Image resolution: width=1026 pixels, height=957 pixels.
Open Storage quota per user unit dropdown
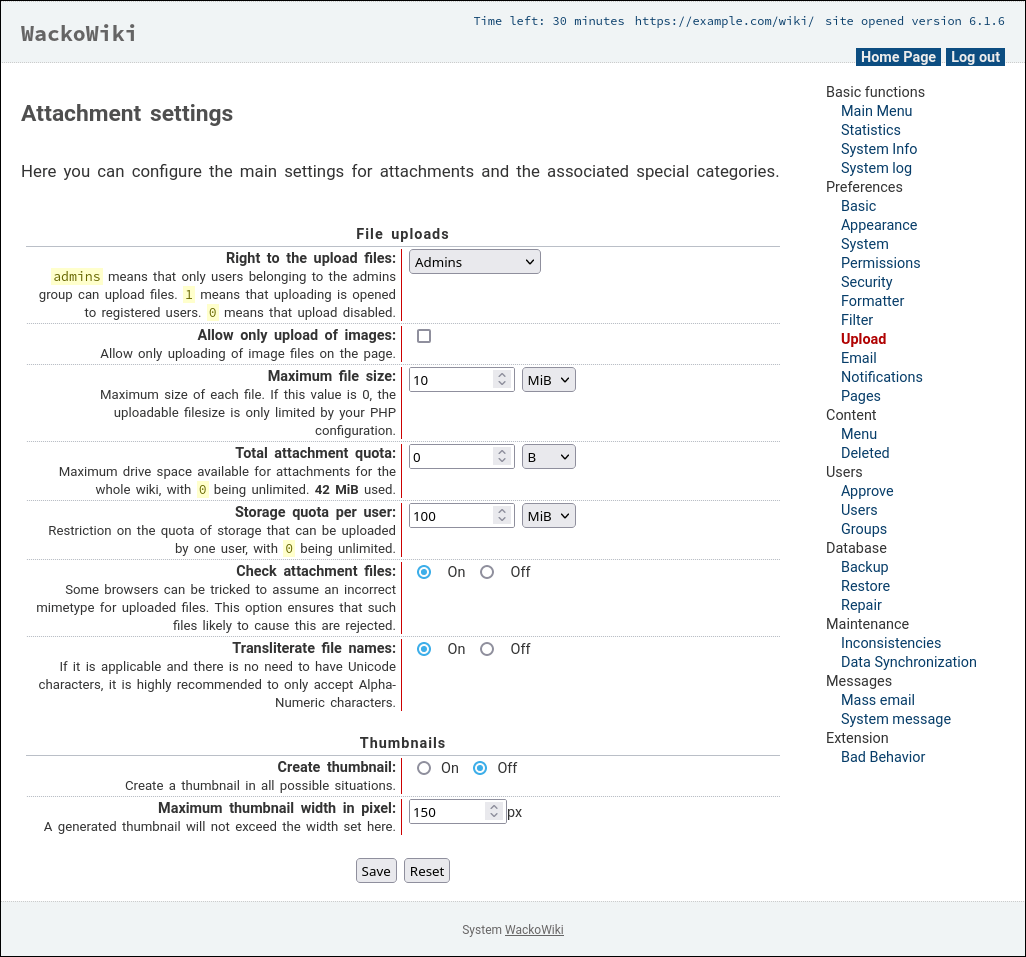[x=548, y=516]
